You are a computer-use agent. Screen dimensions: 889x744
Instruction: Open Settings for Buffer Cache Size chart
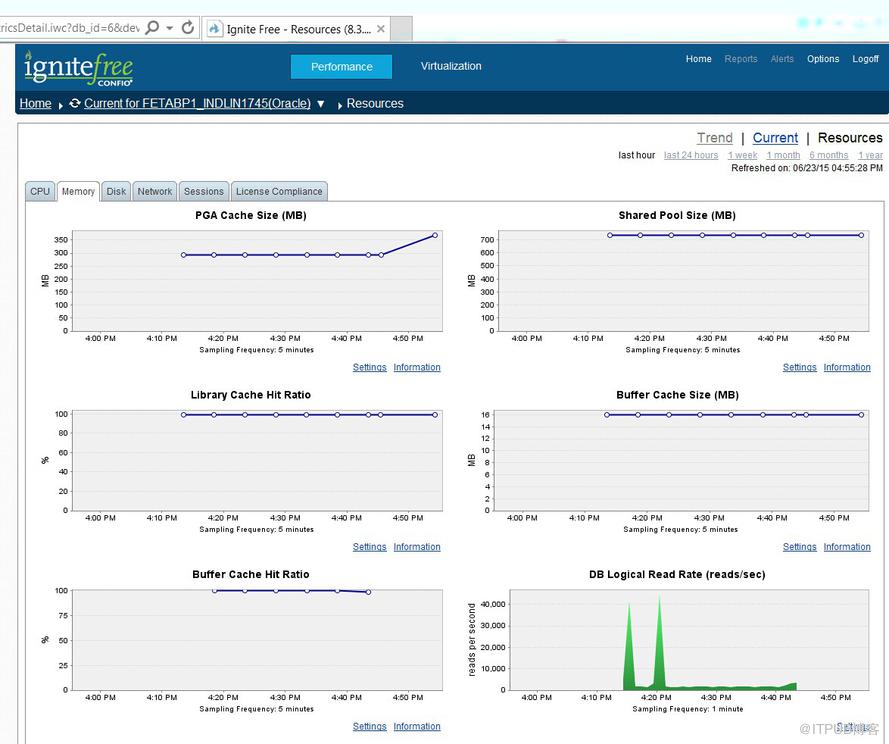coord(799,547)
